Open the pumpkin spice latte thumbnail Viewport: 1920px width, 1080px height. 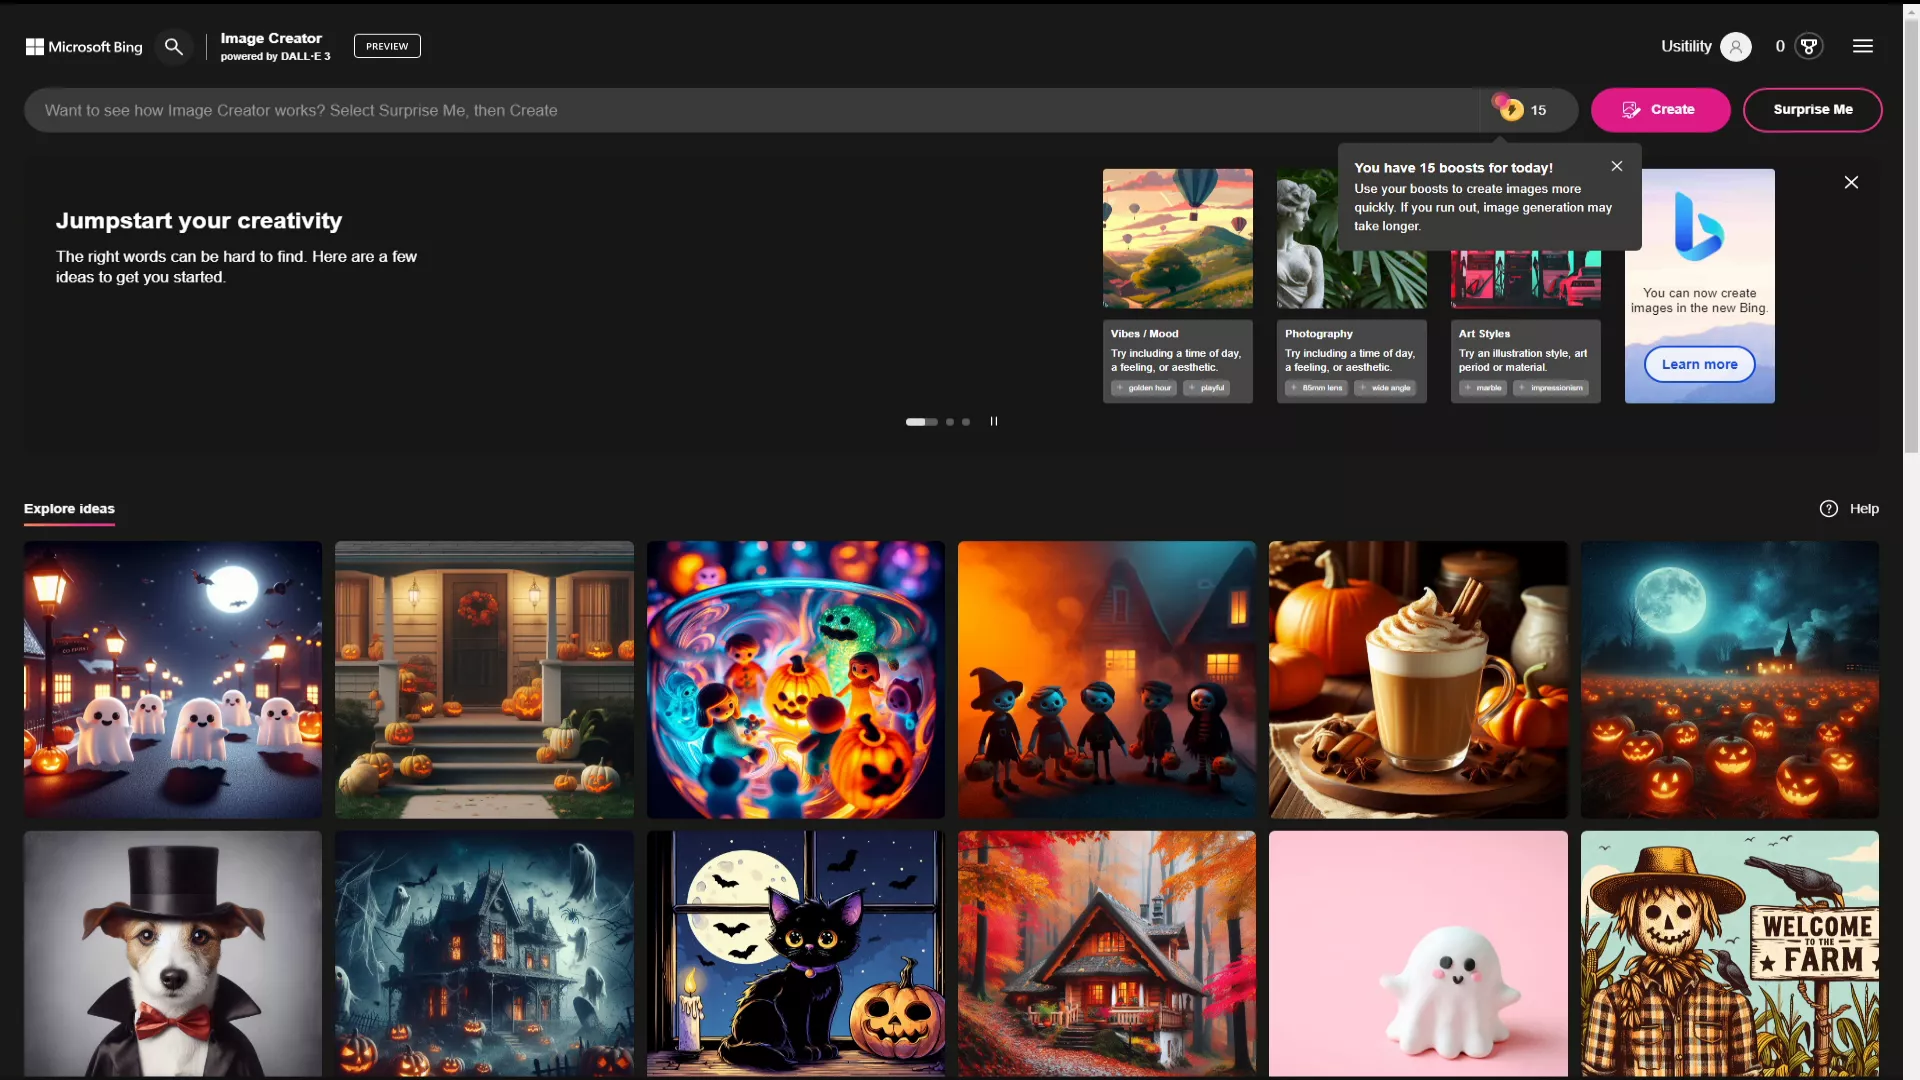1417,680
